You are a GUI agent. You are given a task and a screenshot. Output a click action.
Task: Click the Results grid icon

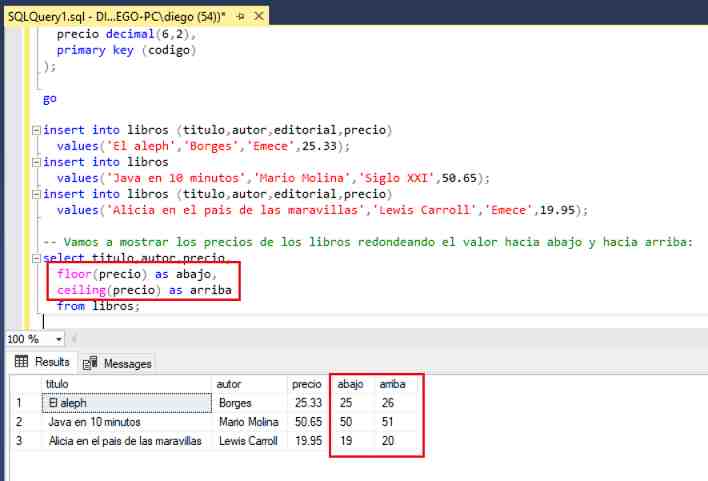click(x=21, y=361)
